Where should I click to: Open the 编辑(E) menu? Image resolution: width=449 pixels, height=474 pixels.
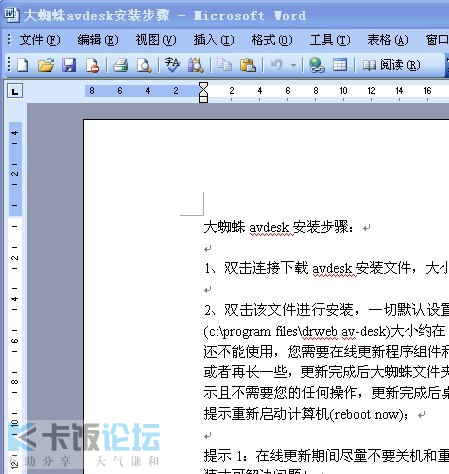tap(98, 40)
